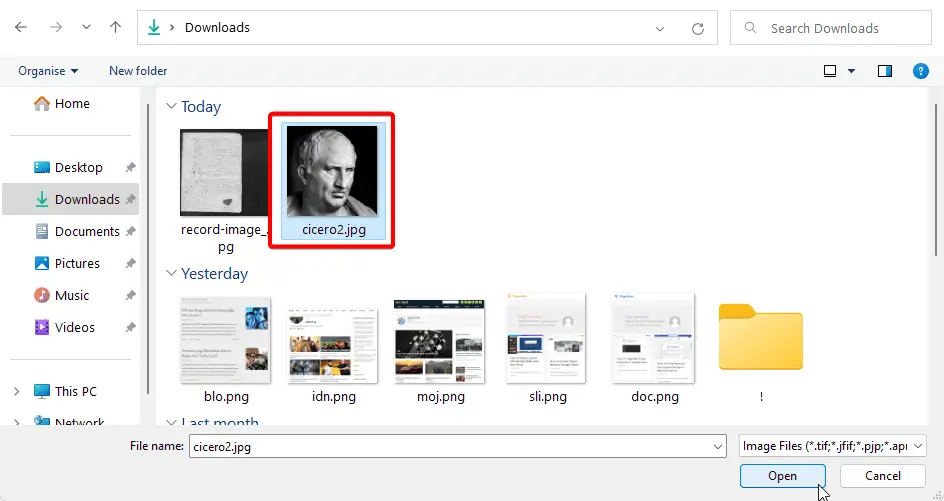This screenshot has height=501, width=944.
Task: Open the help question mark icon
Action: 921,71
